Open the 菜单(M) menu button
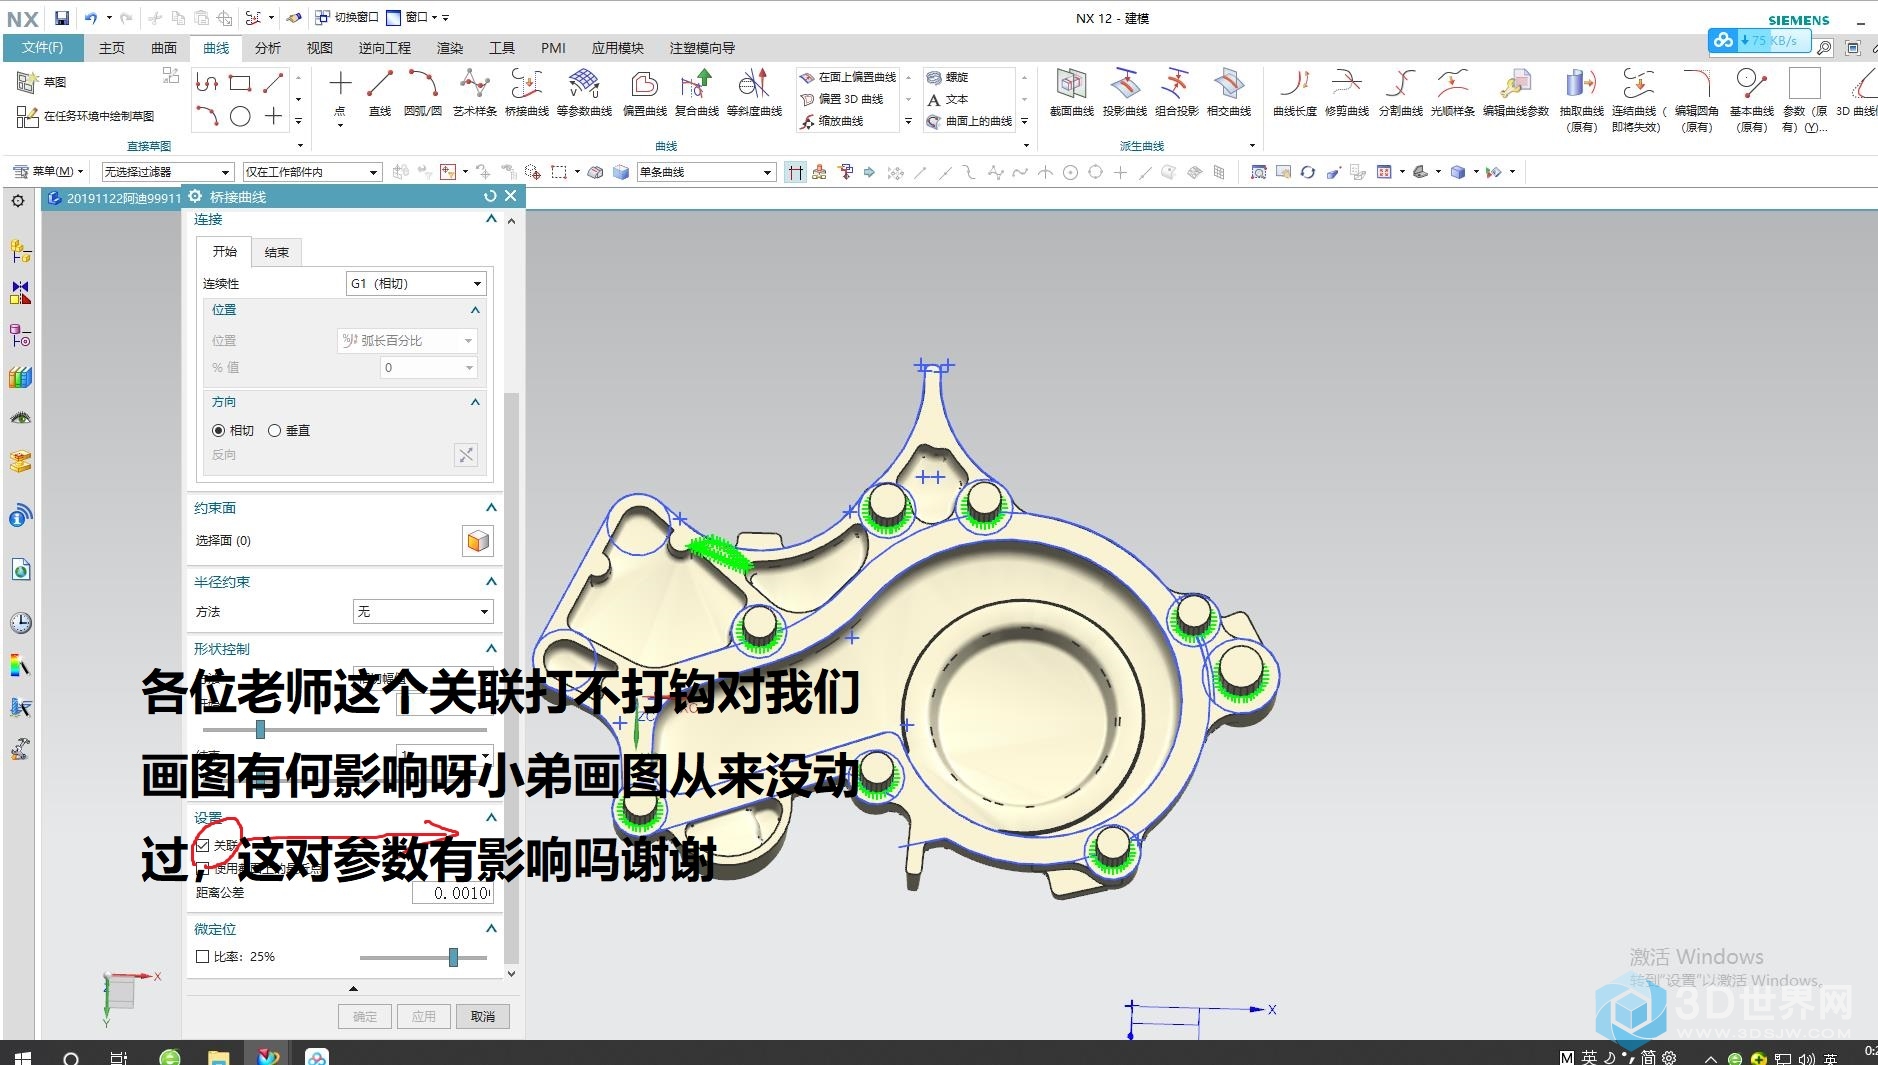Image resolution: width=1878 pixels, height=1065 pixels. click(x=48, y=172)
